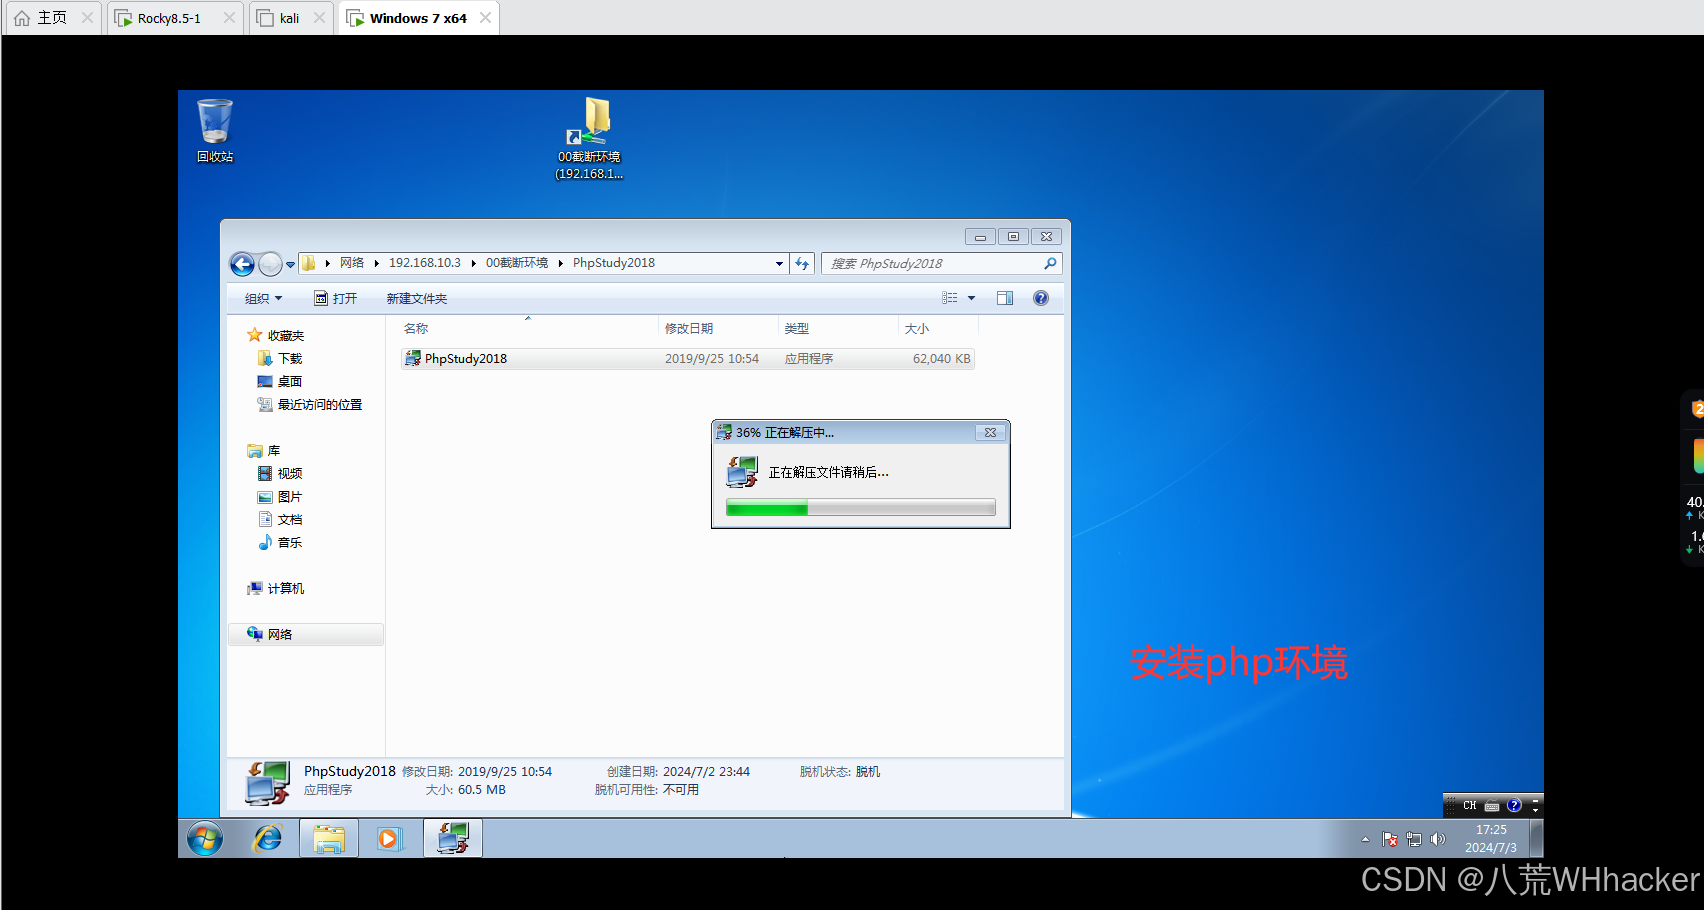Switch to 主页 tab
Screen dimensions: 1704x910
[x=52, y=18]
